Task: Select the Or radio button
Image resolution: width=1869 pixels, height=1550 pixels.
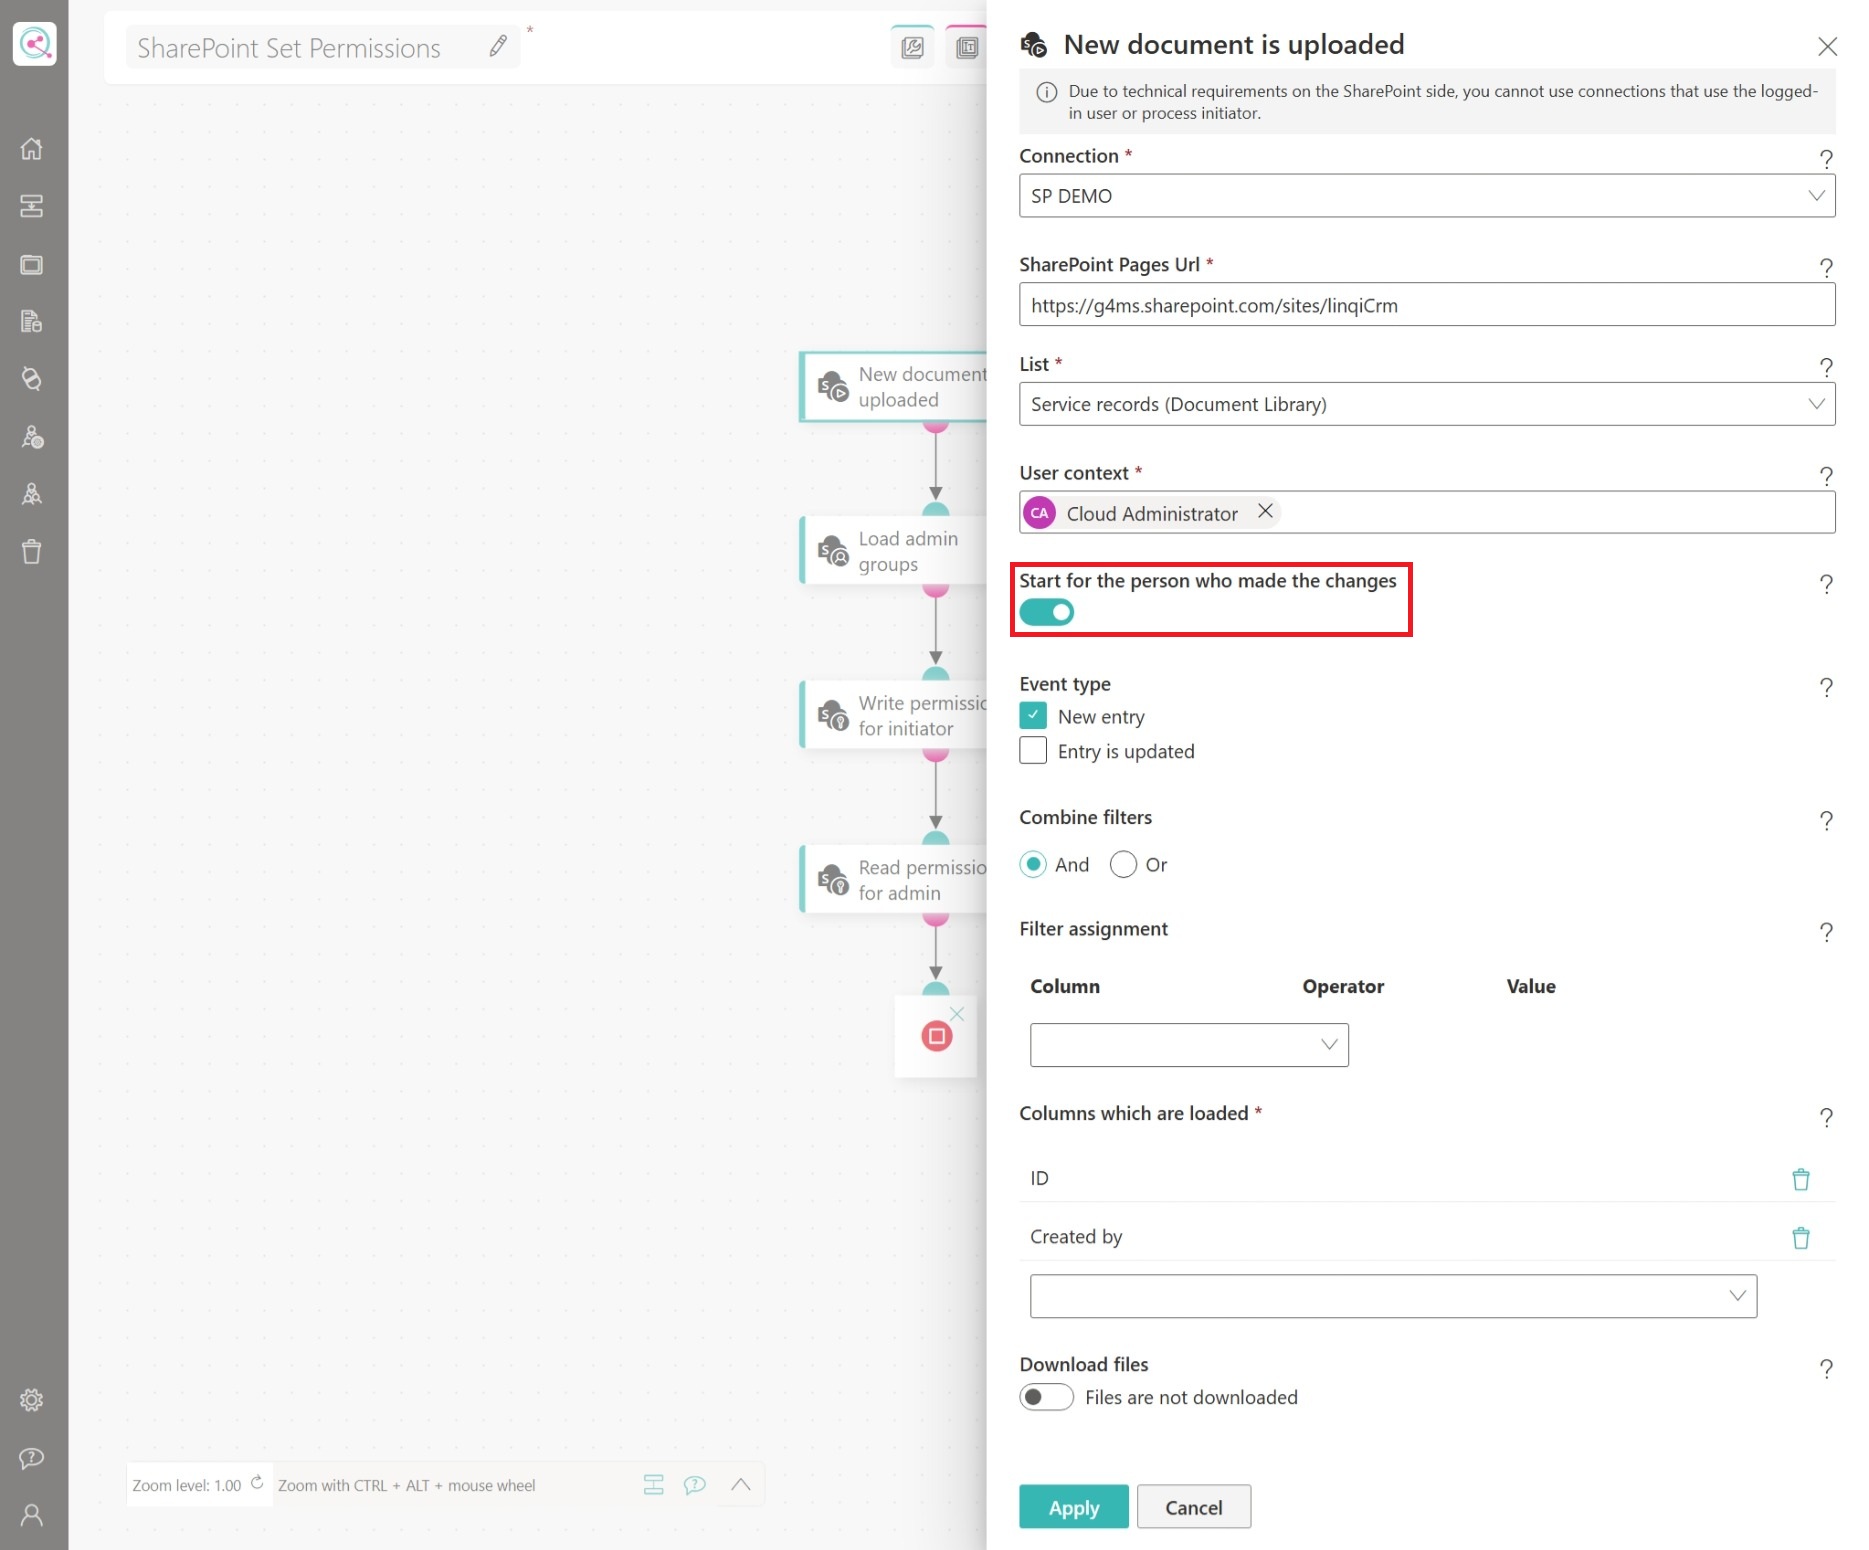Action: (x=1123, y=864)
